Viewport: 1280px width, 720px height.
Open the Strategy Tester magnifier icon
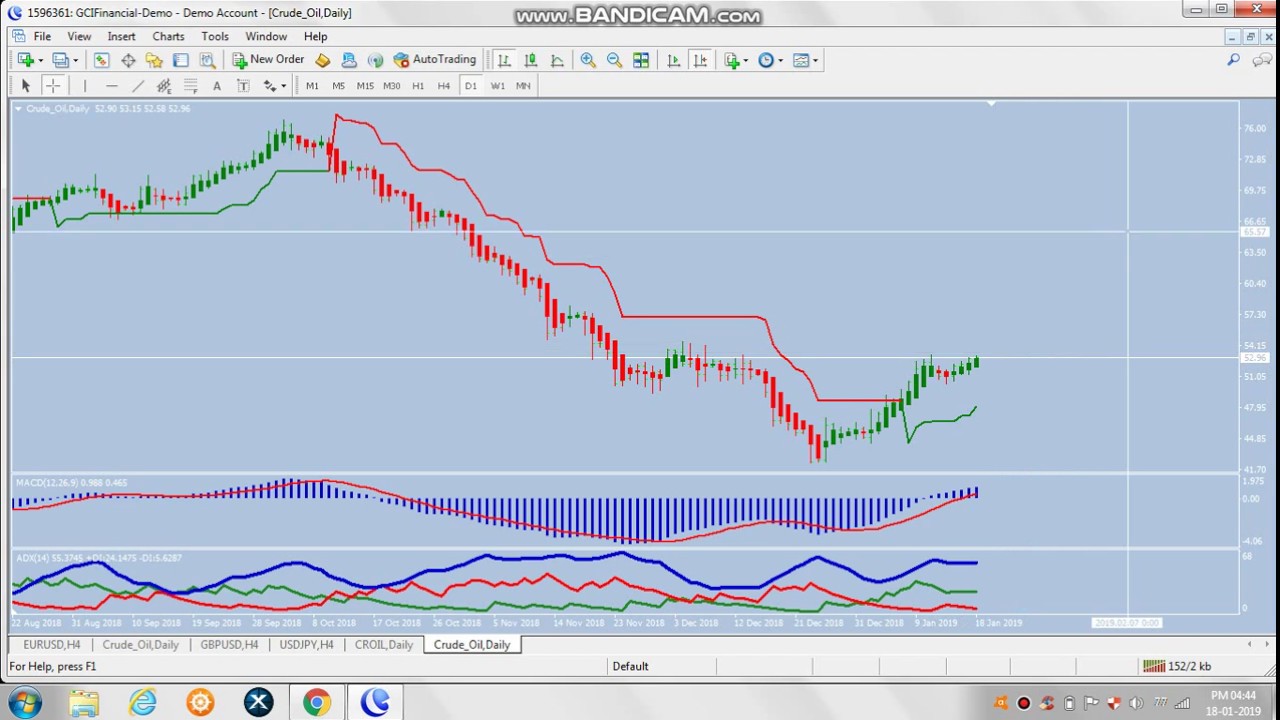(x=207, y=60)
